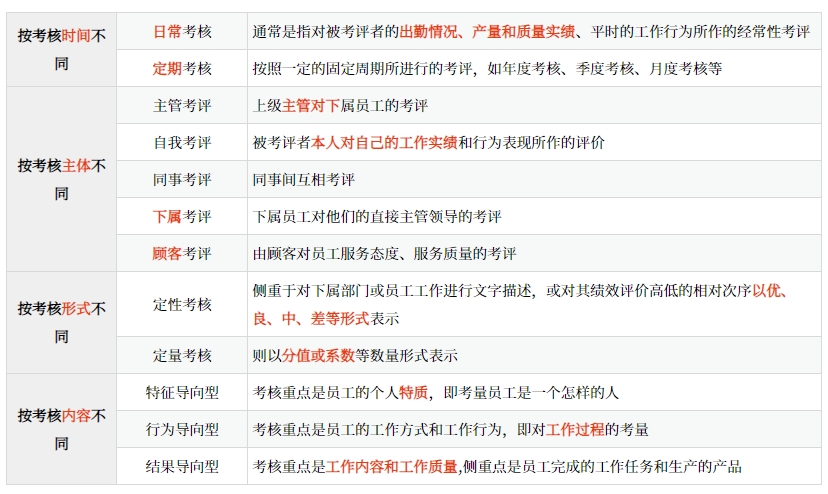This screenshot has width=828, height=494.
Task: Select the 定性考核 cell
Action: coord(182,304)
